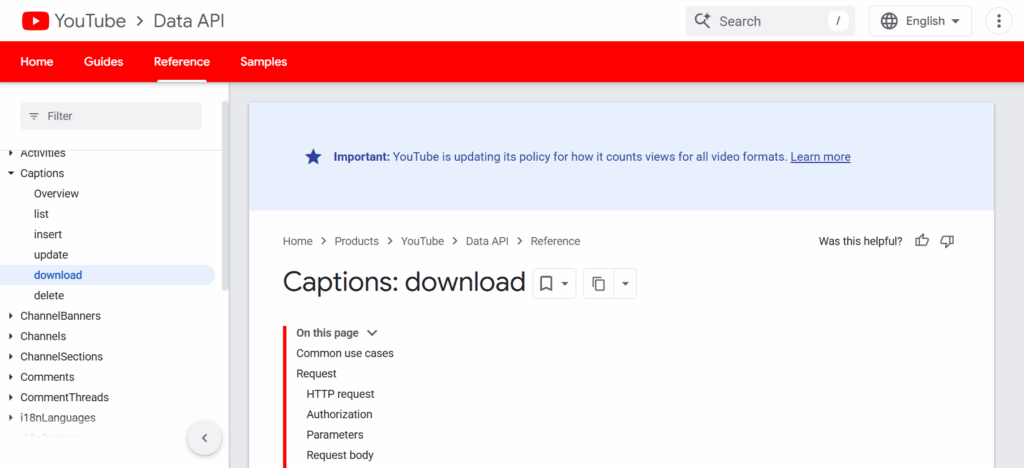Expand the Channels tree node

point(11,336)
